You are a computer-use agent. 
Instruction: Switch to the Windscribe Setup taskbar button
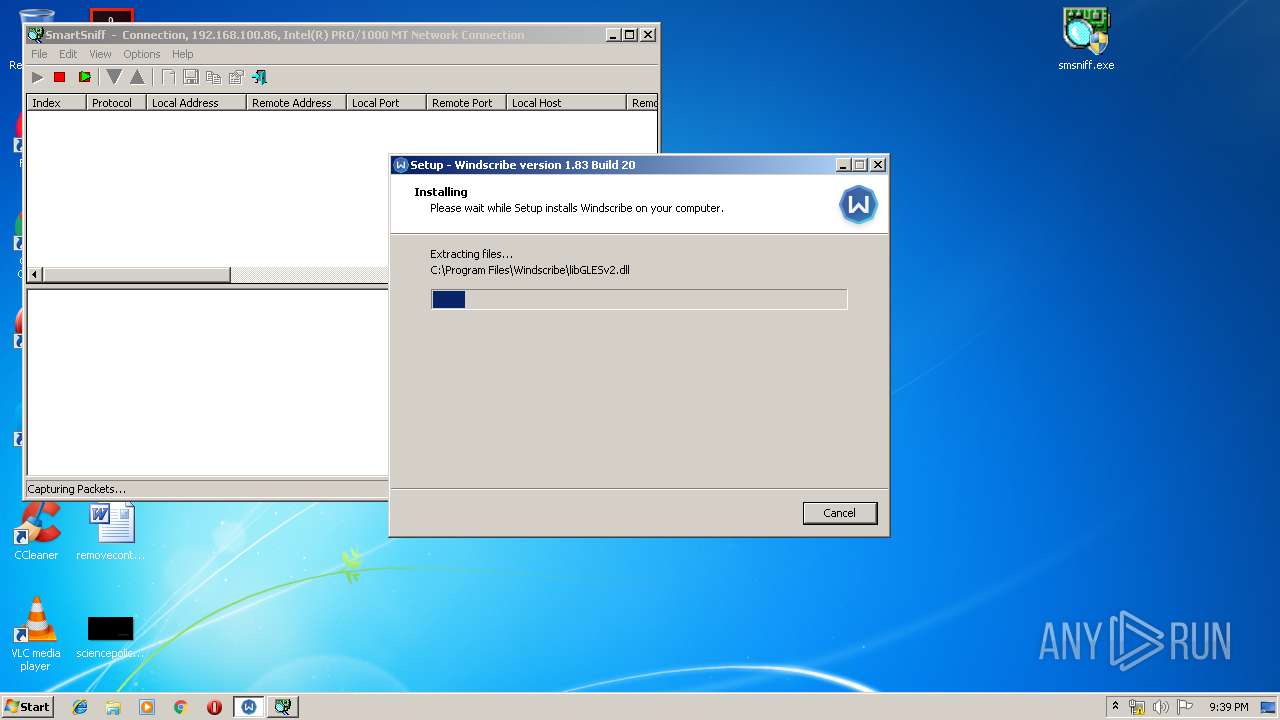(x=249, y=707)
